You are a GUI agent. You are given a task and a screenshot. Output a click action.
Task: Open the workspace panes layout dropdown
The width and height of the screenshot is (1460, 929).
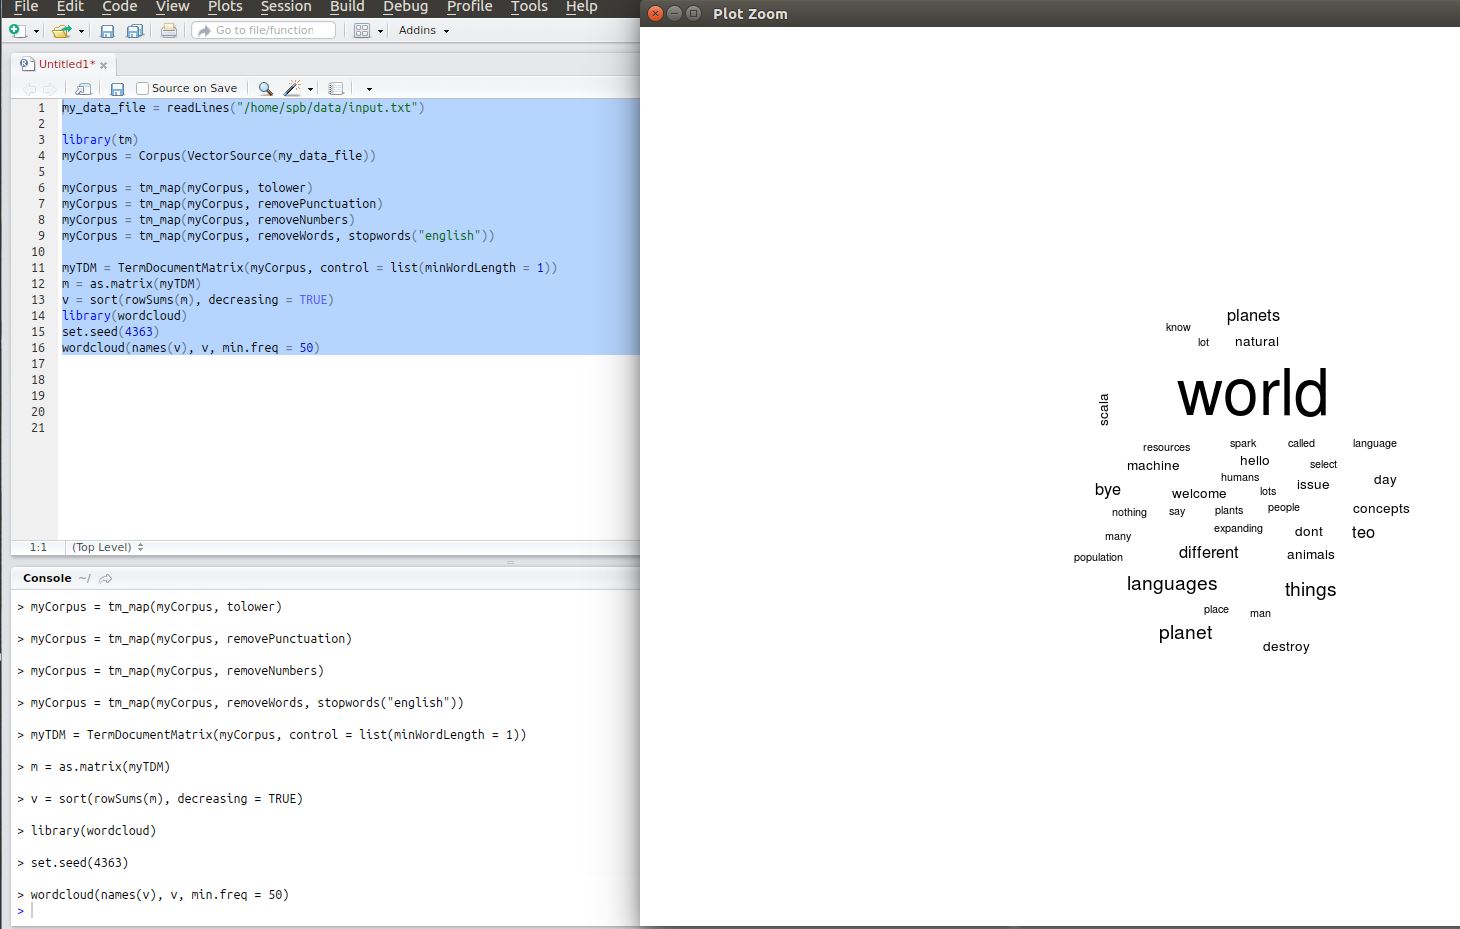[362, 31]
